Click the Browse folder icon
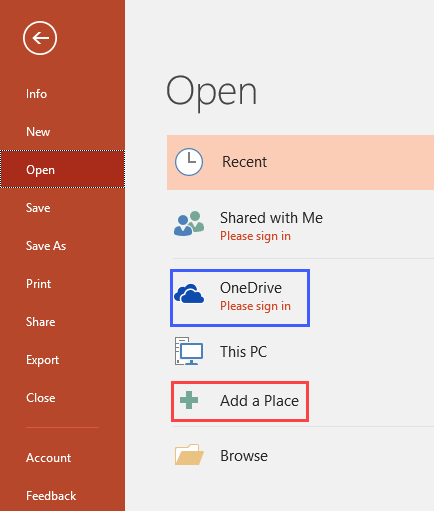 point(189,454)
